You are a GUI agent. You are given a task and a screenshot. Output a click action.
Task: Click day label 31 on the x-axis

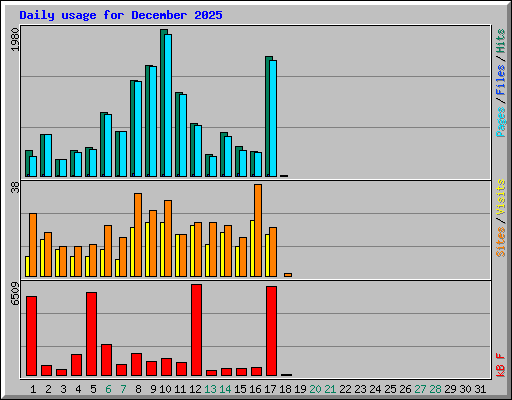click(480, 389)
